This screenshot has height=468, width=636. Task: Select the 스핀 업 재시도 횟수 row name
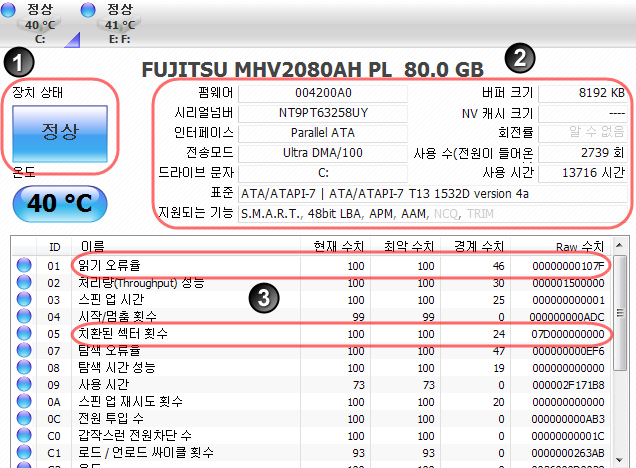point(130,401)
